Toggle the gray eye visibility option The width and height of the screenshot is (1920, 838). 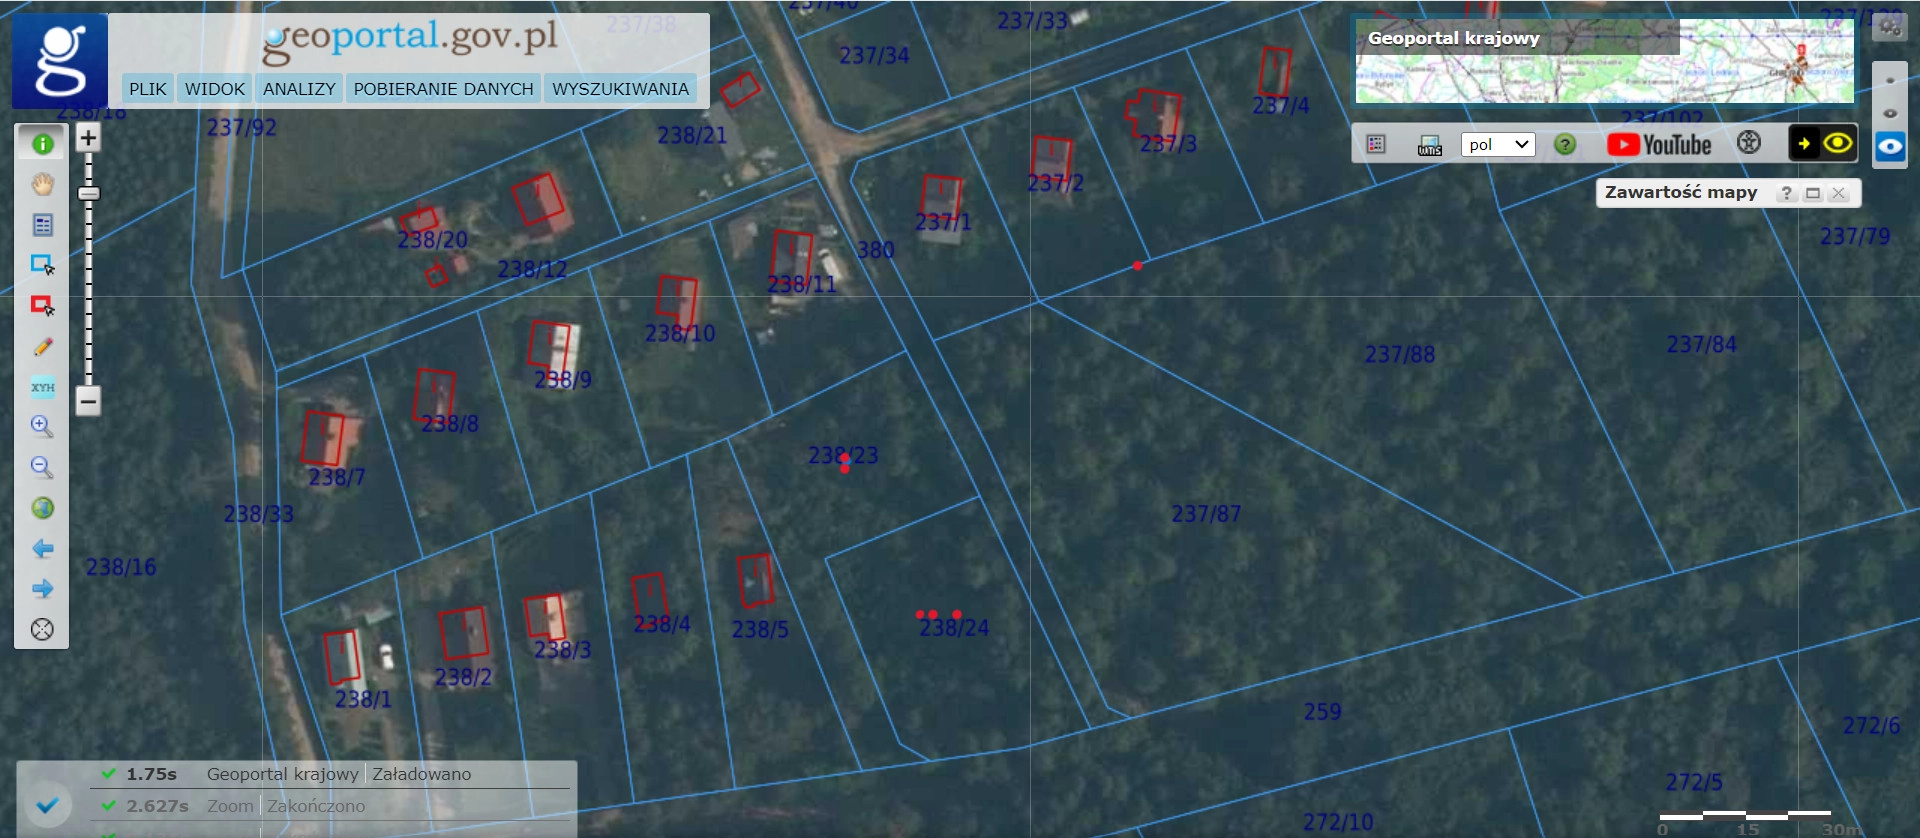click(x=1889, y=113)
